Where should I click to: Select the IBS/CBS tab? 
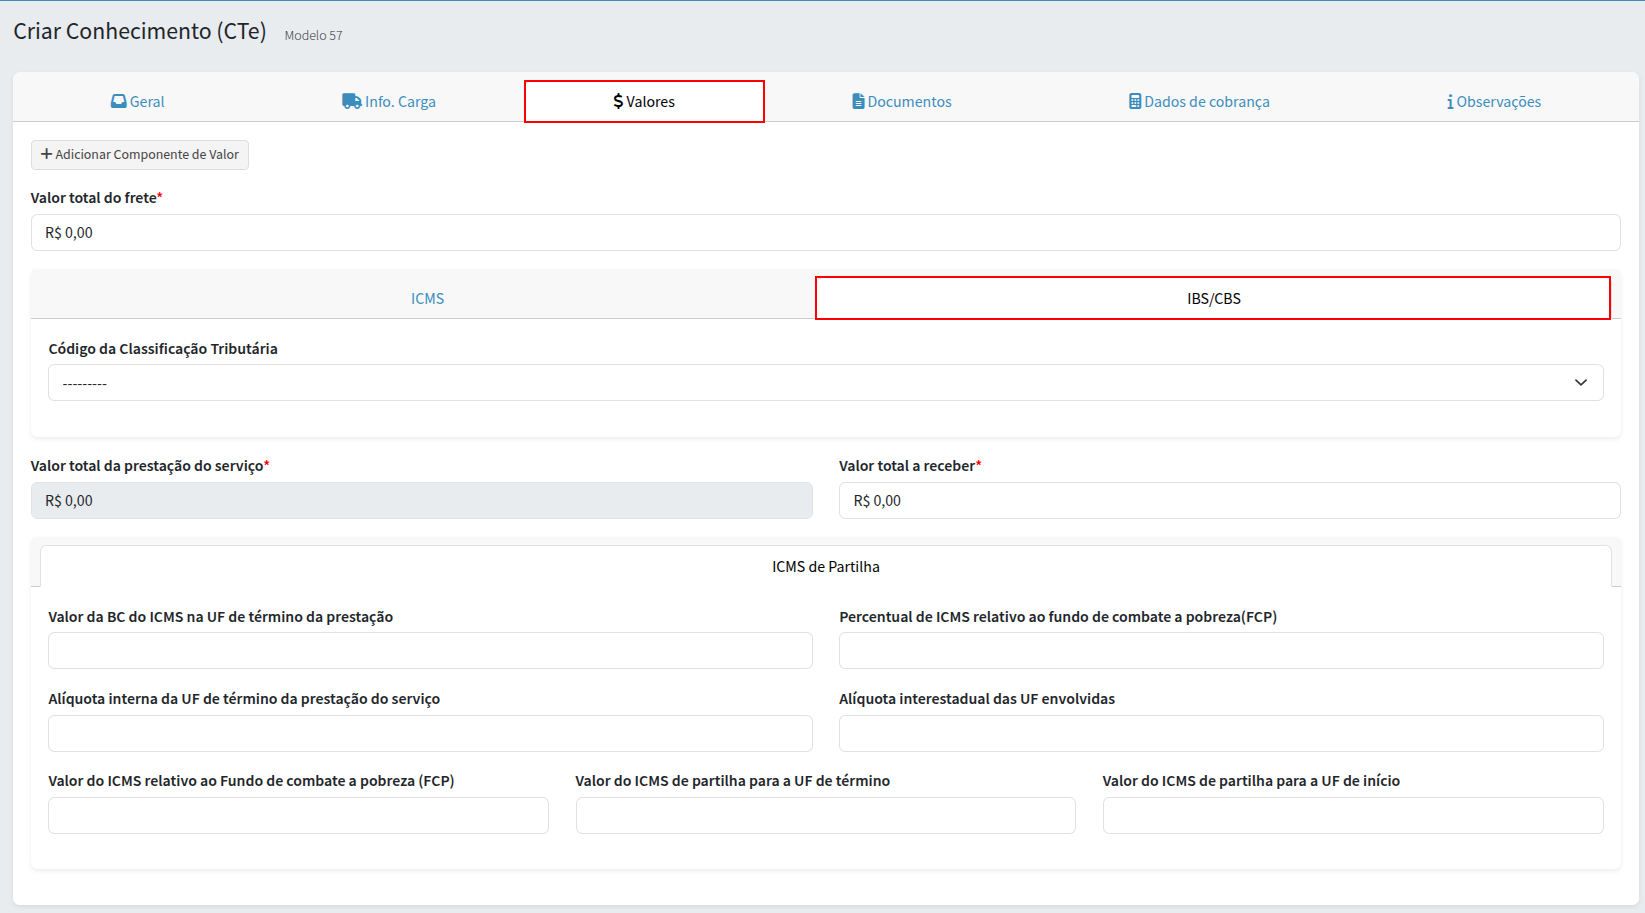pyautogui.click(x=1213, y=299)
